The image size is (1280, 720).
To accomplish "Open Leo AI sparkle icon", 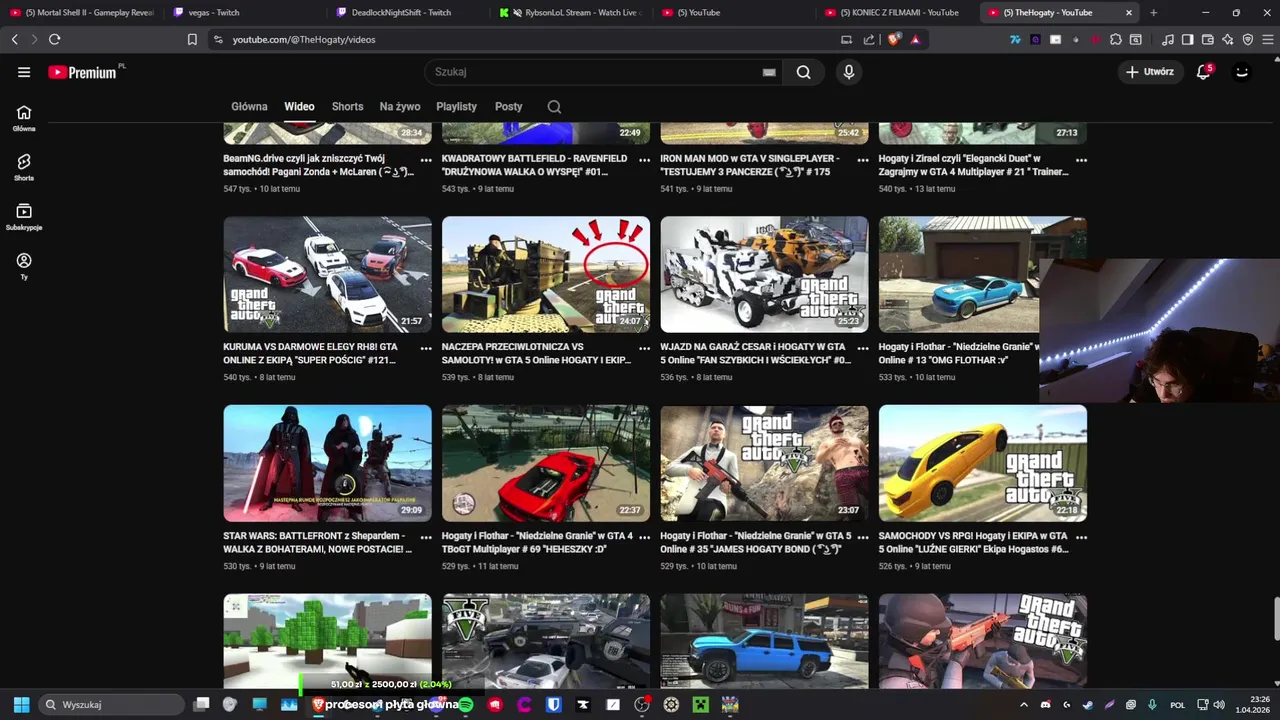I will (x=1228, y=39).
